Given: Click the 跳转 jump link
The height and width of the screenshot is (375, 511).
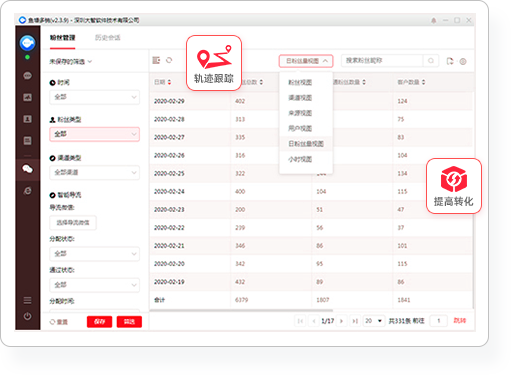Looking at the screenshot, I should pyautogui.click(x=460, y=321).
